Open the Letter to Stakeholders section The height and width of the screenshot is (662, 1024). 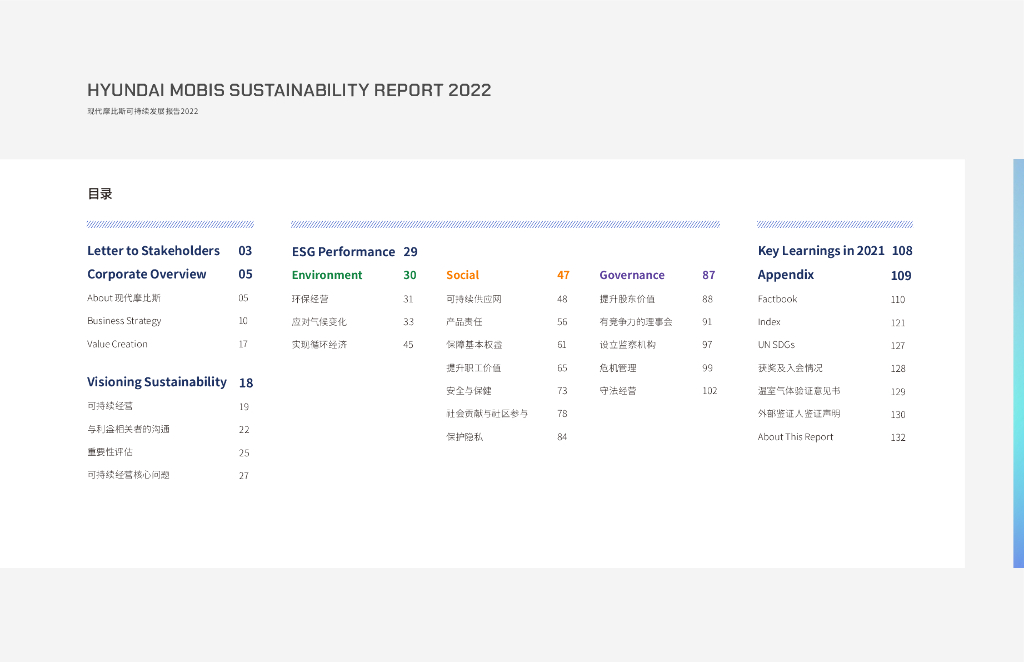(153, 251)
